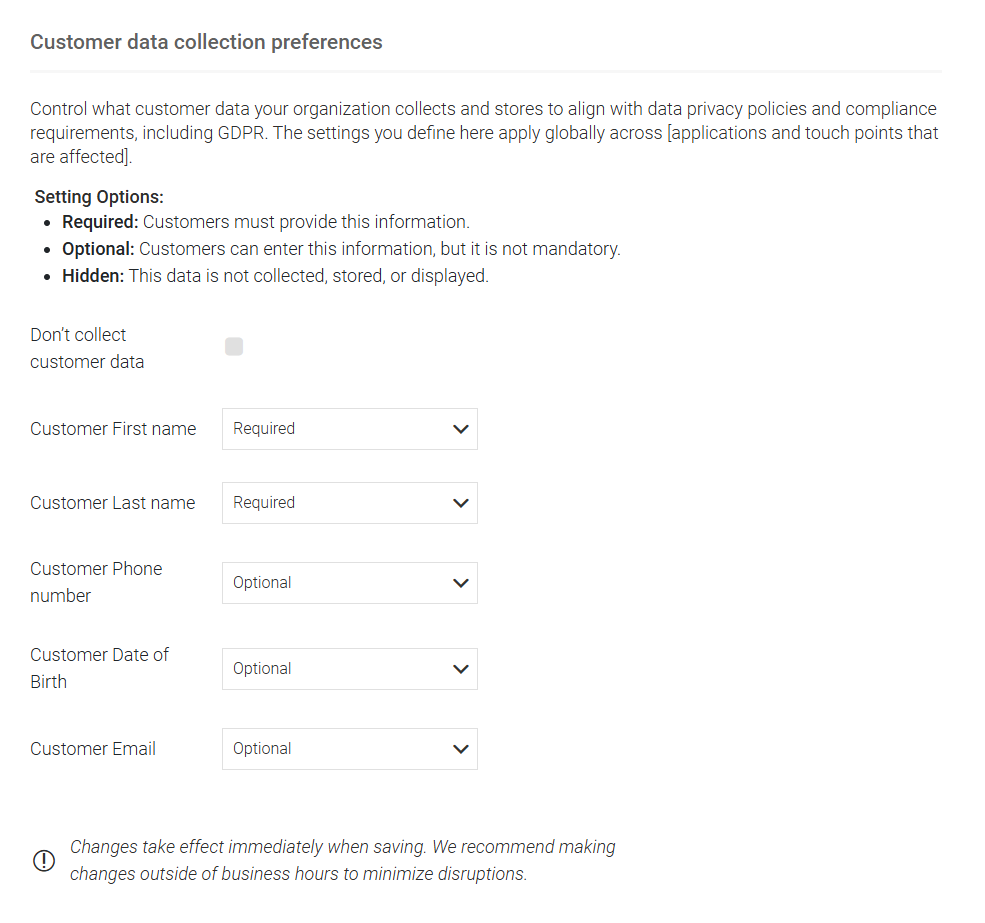985x923 pixels.
Task: Click the bold "Required:" option description
Action: (x=100, y=222)
